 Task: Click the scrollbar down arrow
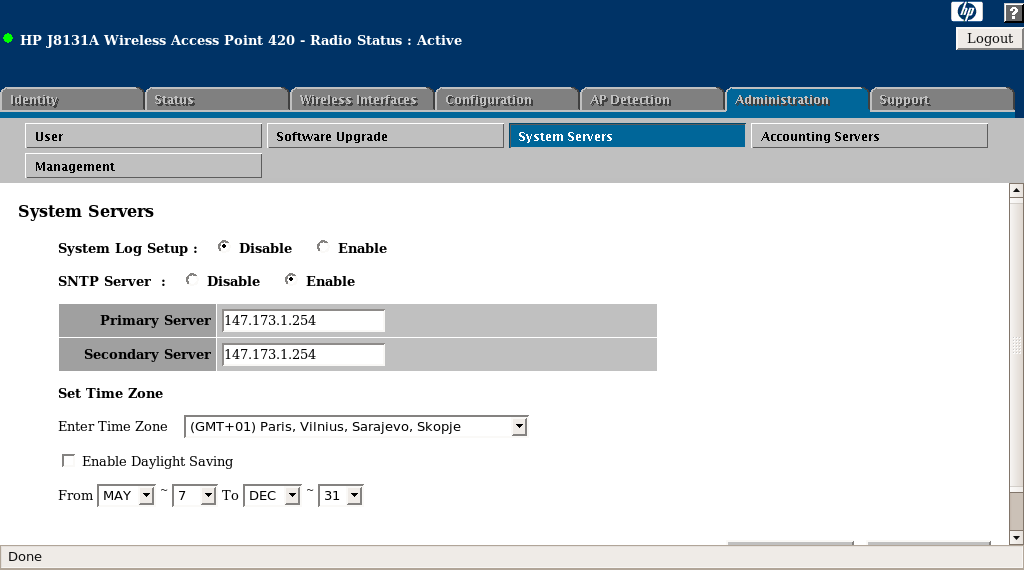(x=1016, y=537)
